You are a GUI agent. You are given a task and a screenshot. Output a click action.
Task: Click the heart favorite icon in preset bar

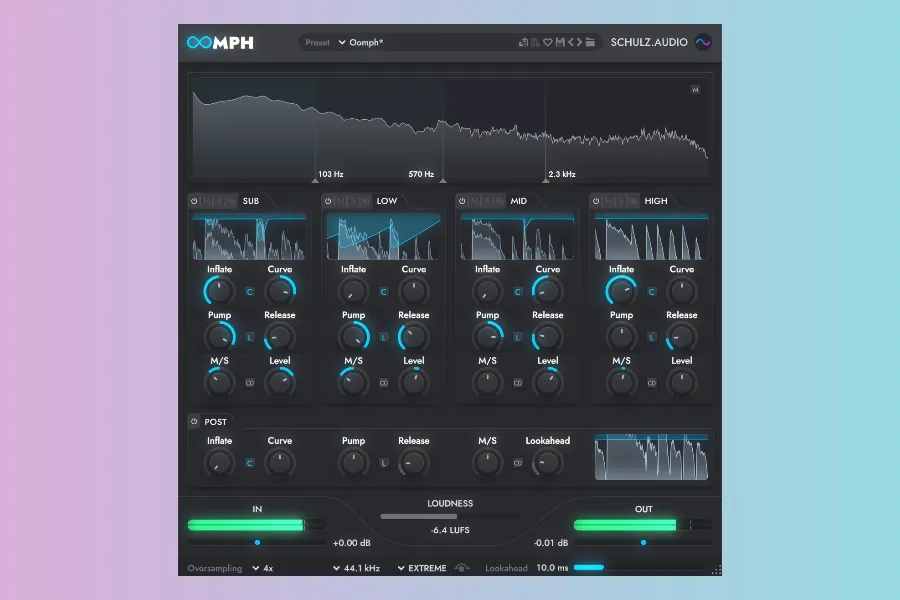tap(547, 43)
